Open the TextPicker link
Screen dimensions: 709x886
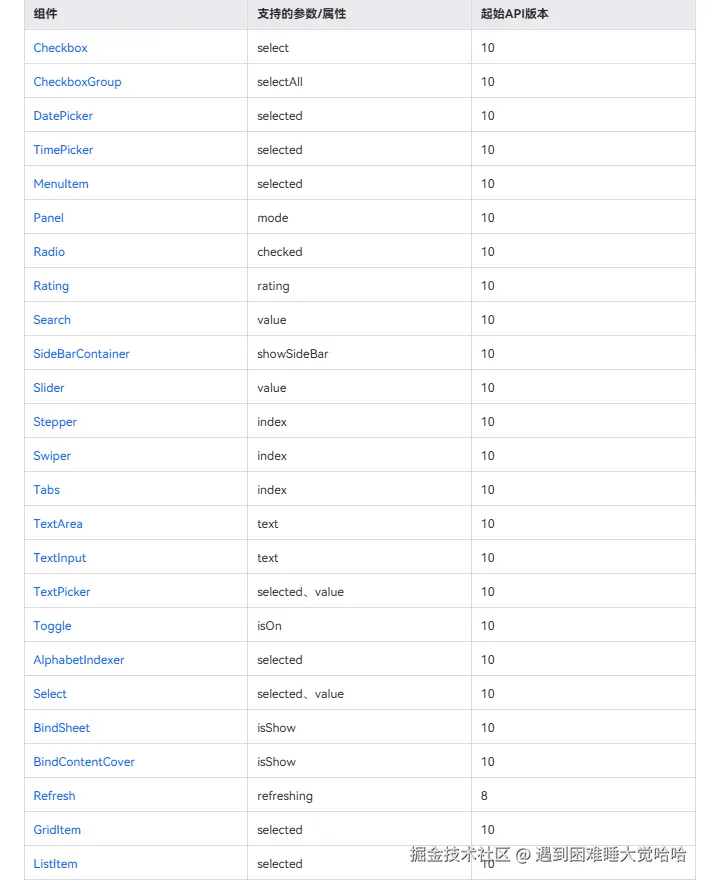tap(62, 592)
